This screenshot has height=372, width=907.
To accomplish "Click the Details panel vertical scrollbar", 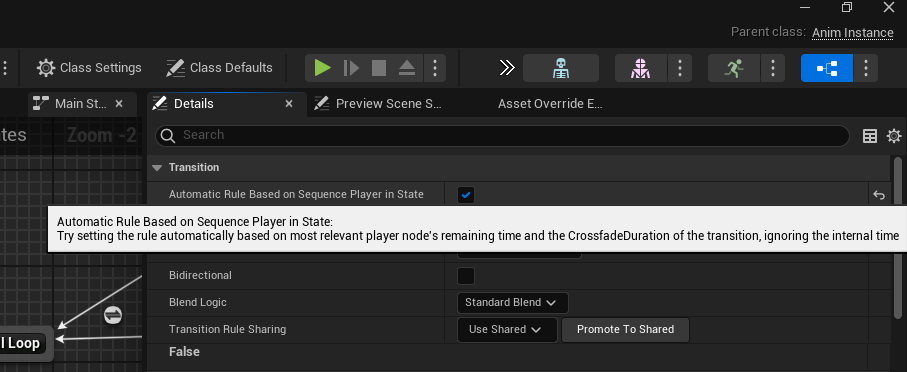I will point(897,237).
